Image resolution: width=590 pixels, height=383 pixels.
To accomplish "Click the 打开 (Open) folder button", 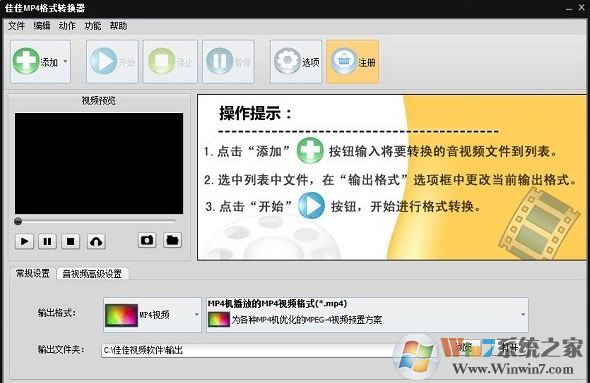I will point(509,348).
